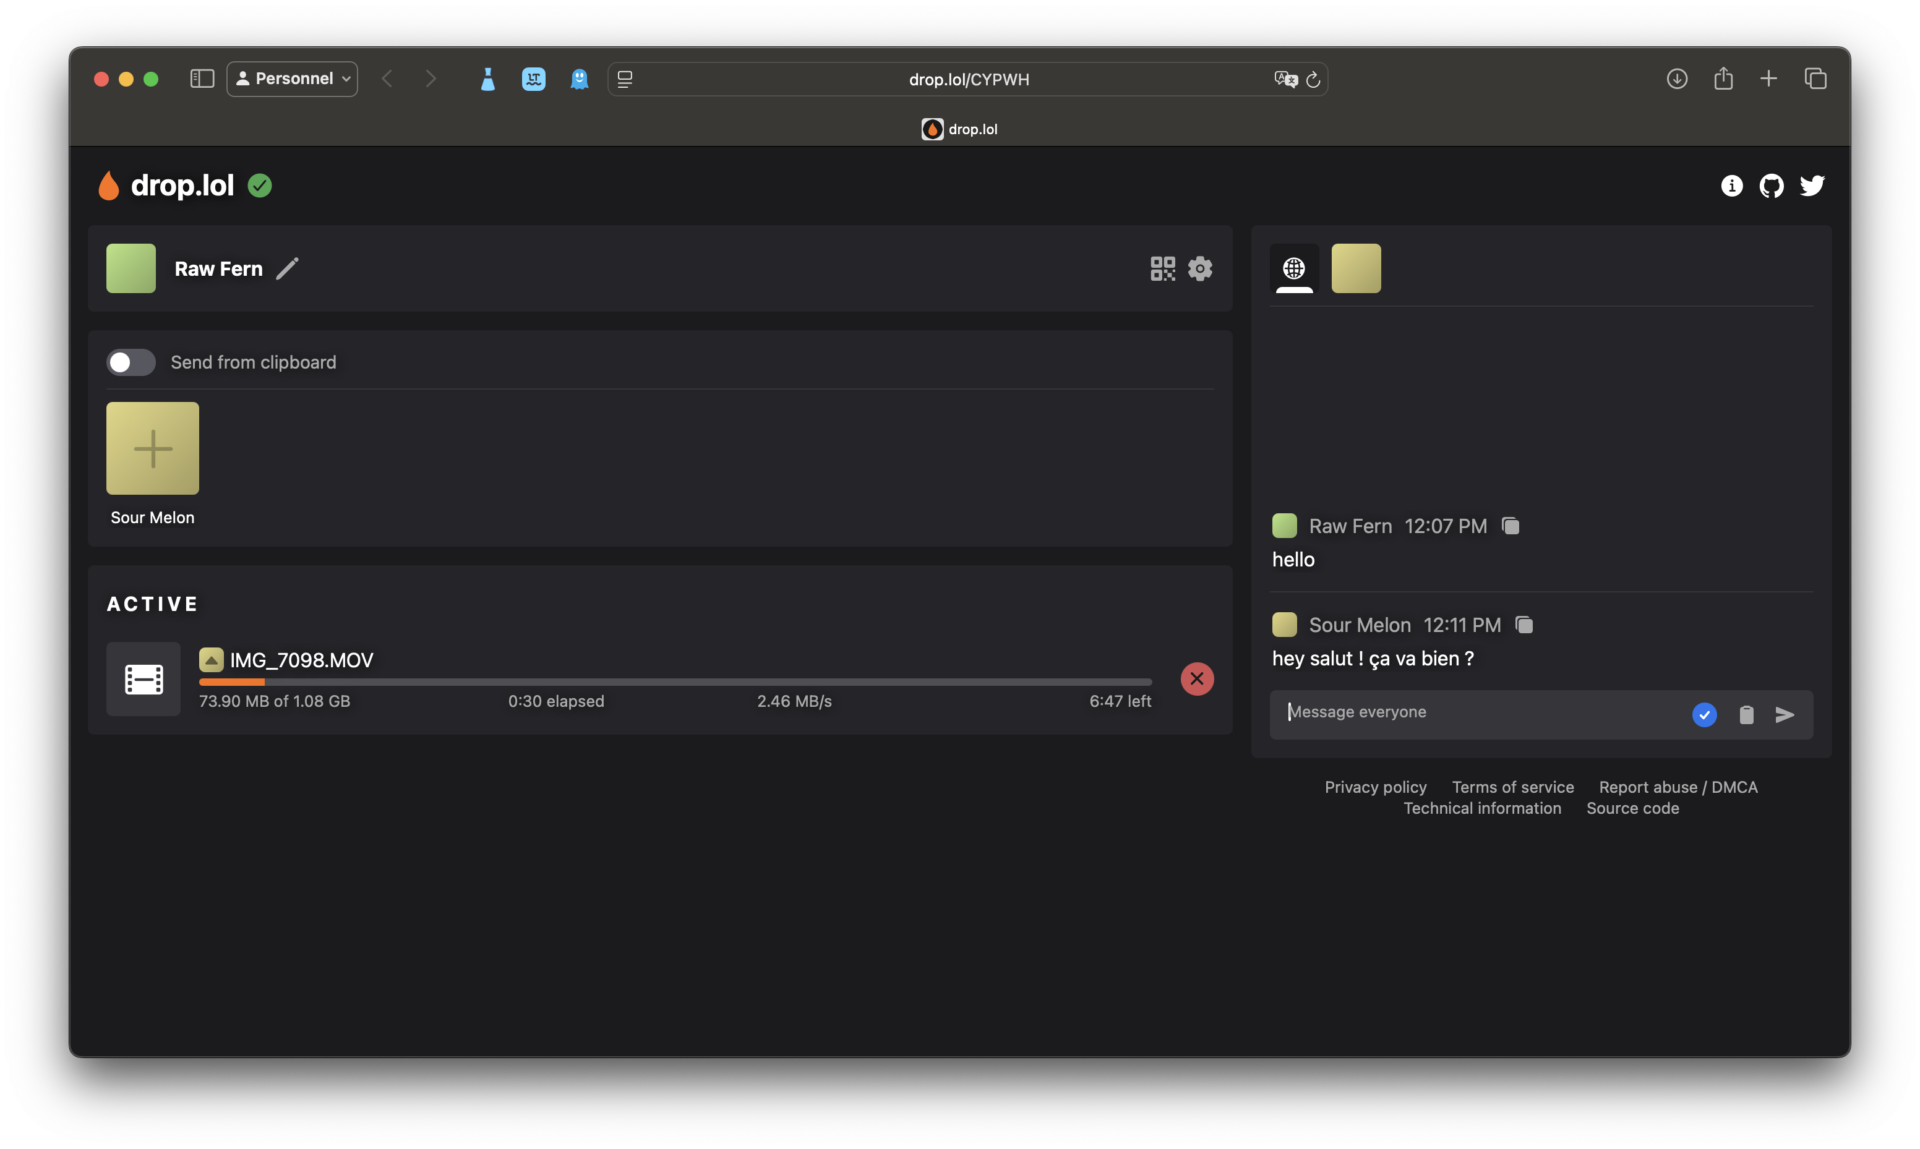Click the paste clipboard icon in chat
This screenshot has width=1920, height=1149.
point(1746,714)
